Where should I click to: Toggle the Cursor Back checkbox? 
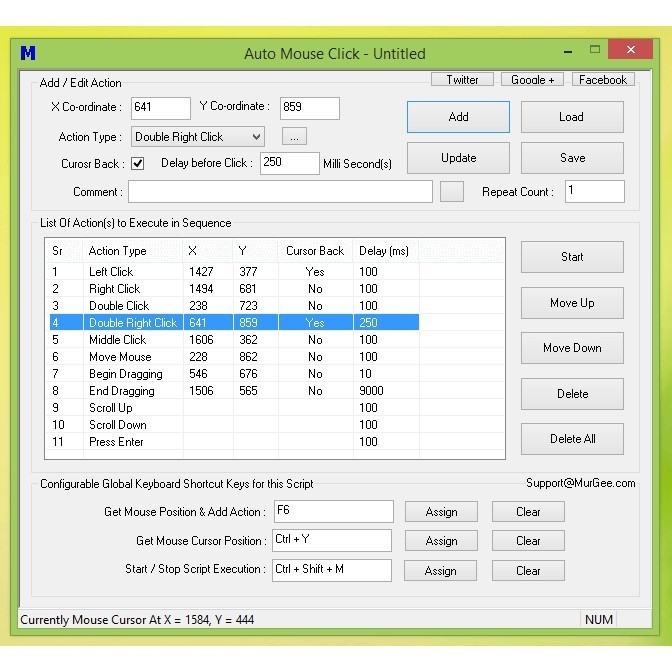click(138, 163)
